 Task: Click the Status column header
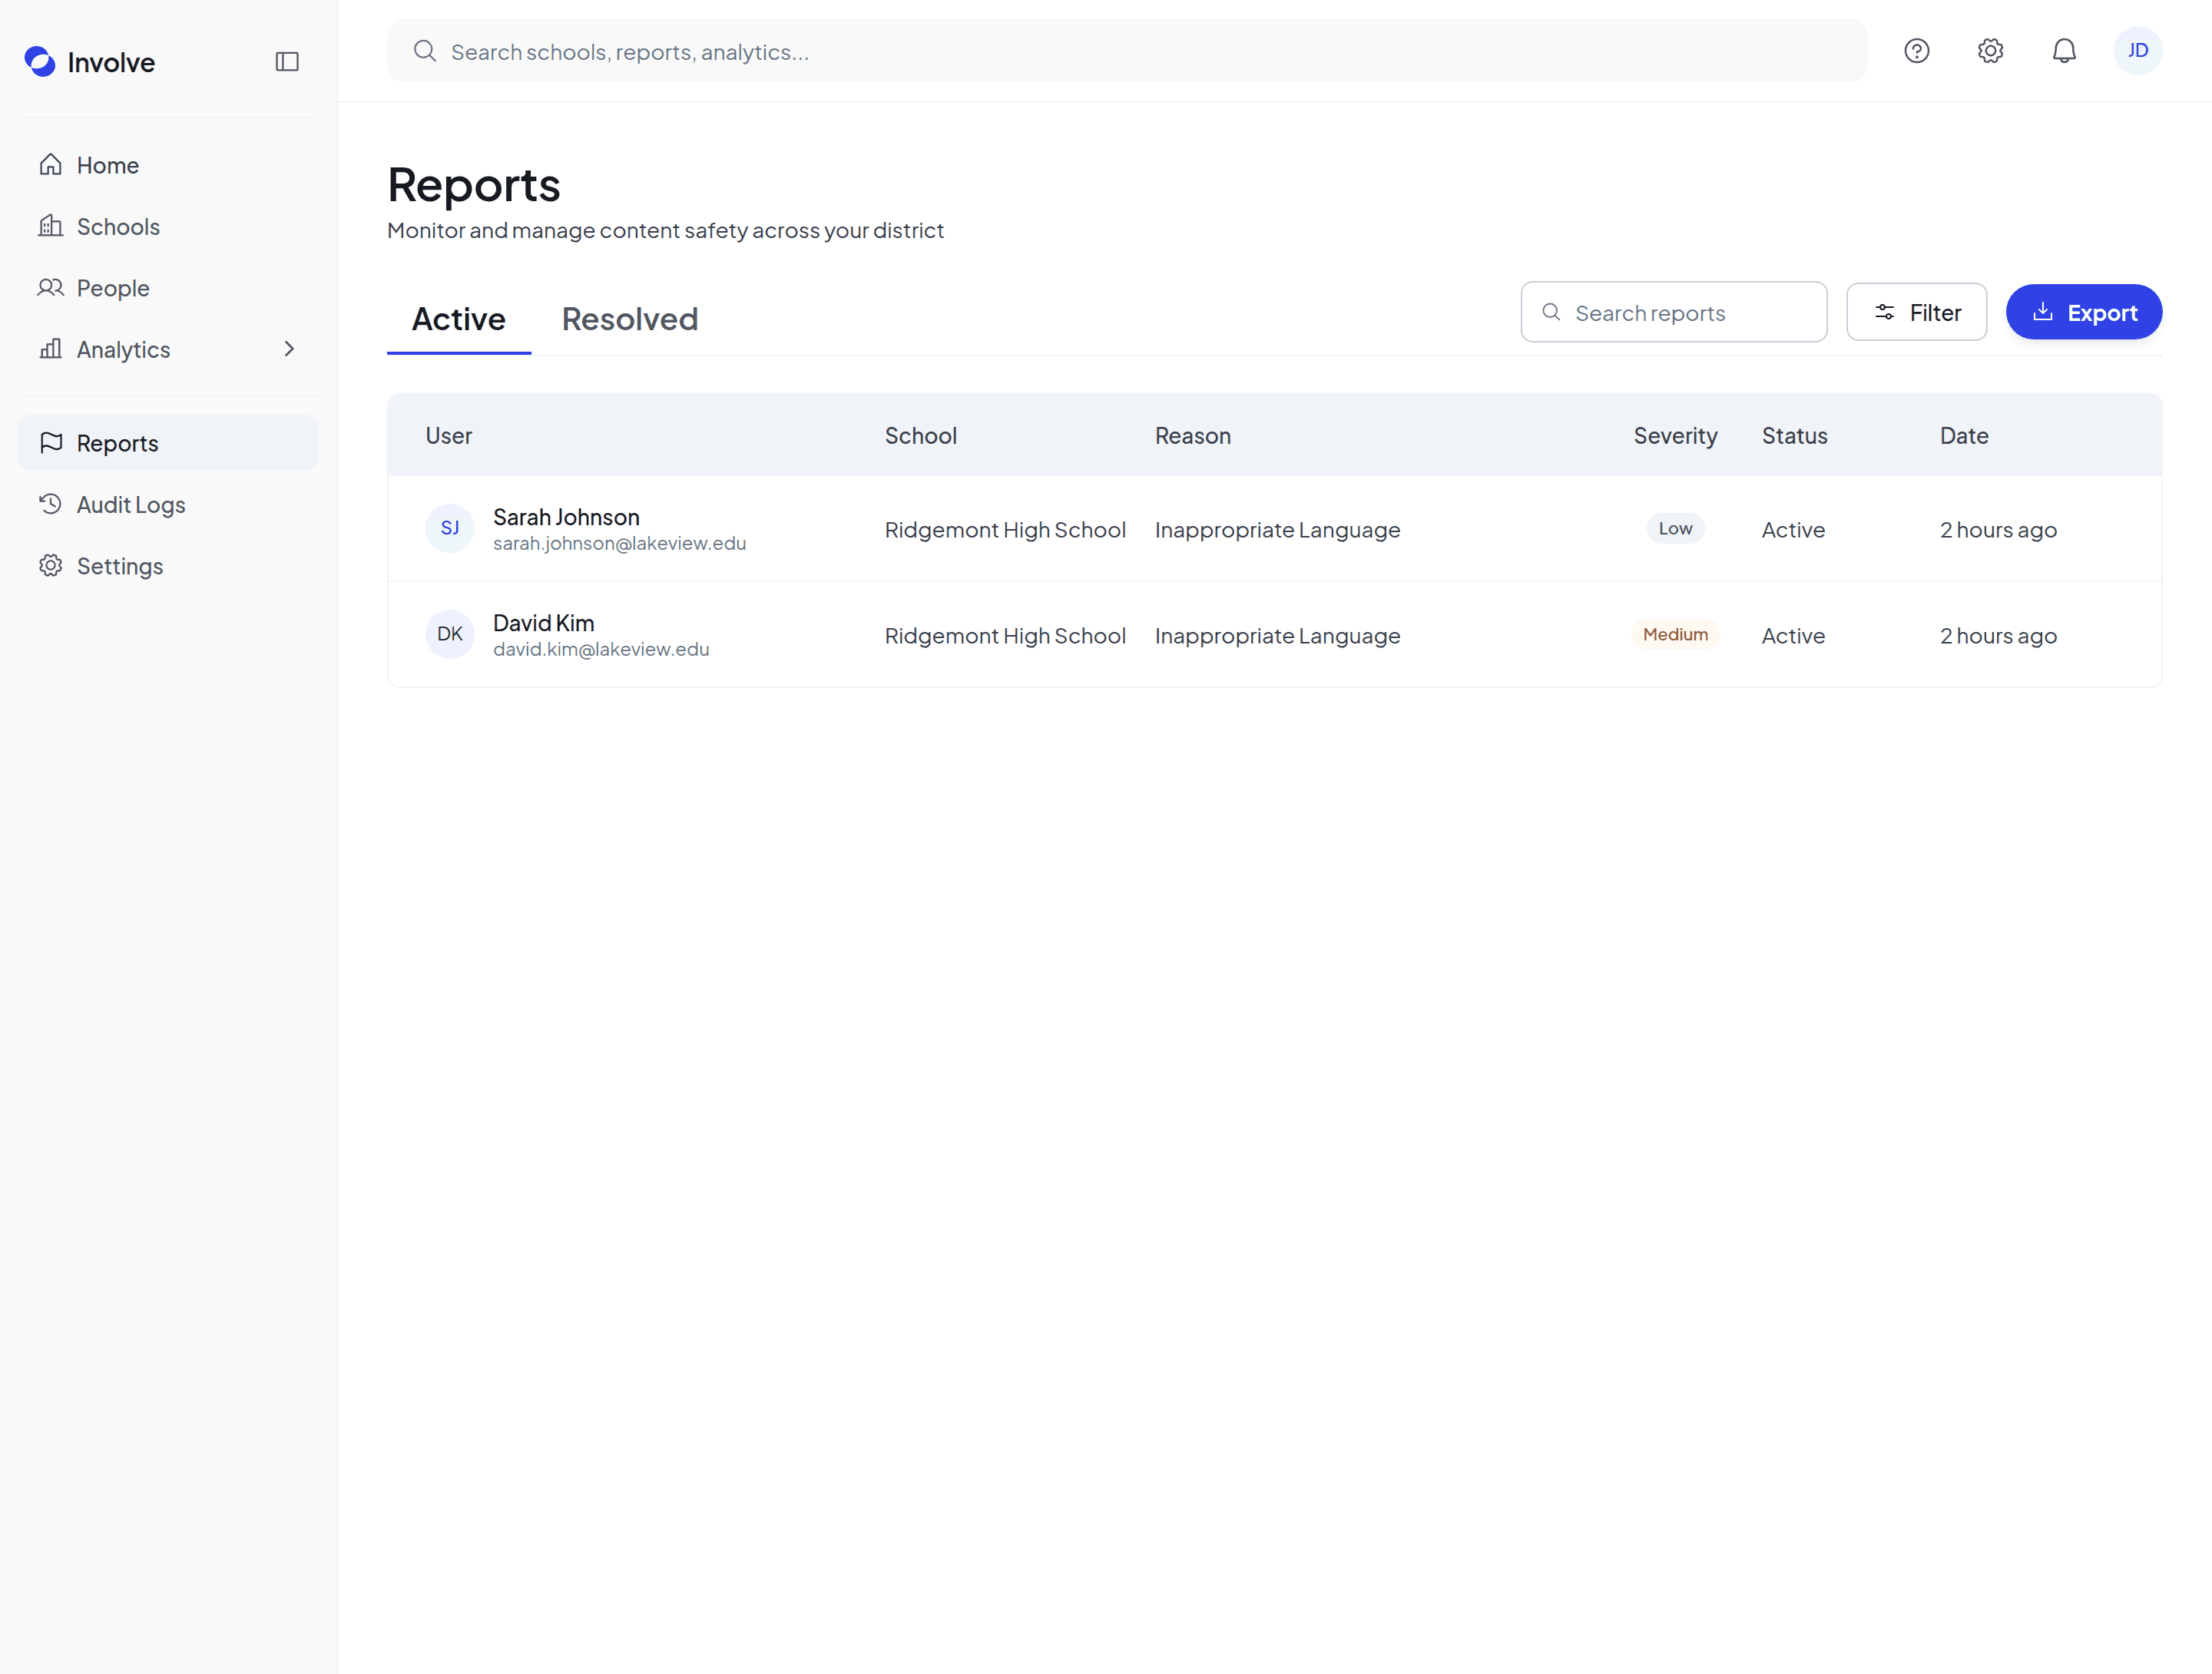(x=1794, y=436)
